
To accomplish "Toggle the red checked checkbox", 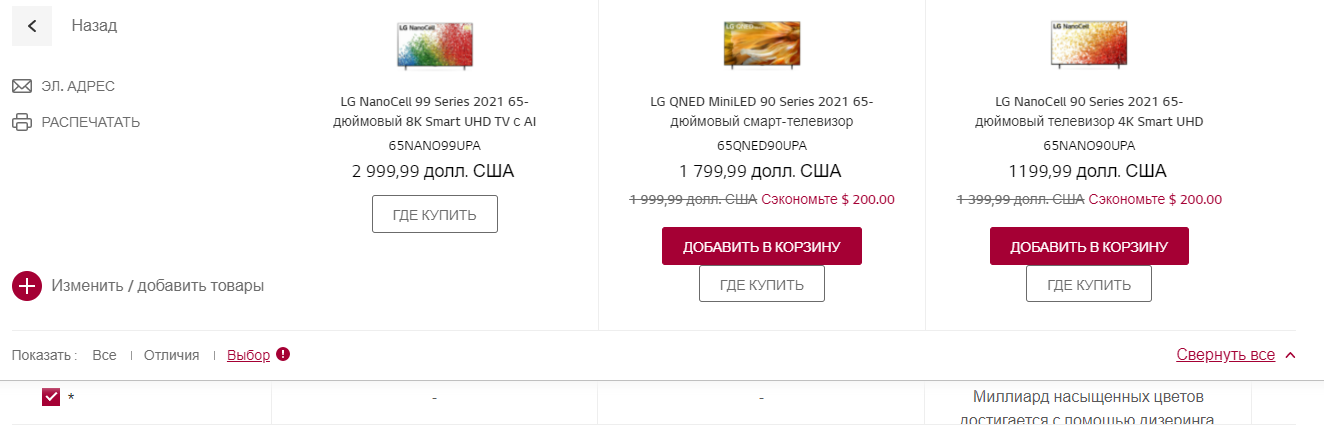I will click(x=51, y=398).
